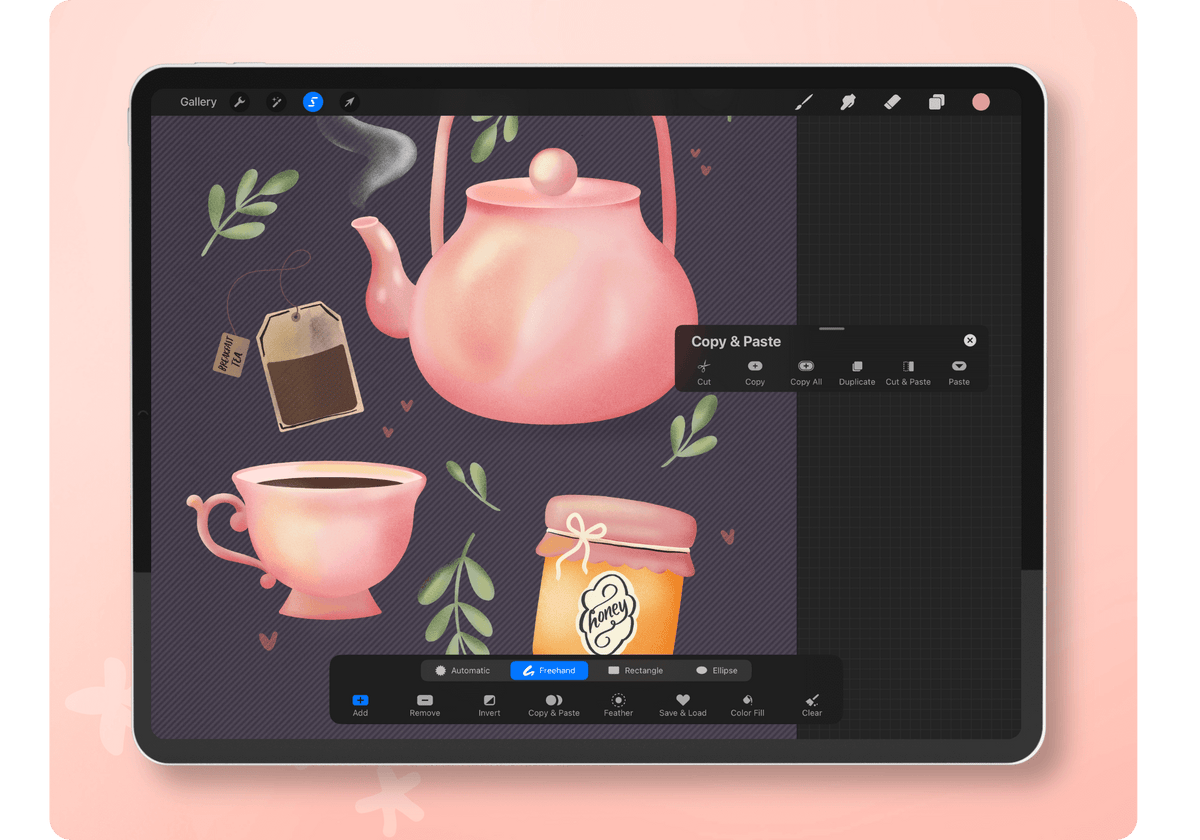
Task: Select the Brush tool
Action: (804, 102)
